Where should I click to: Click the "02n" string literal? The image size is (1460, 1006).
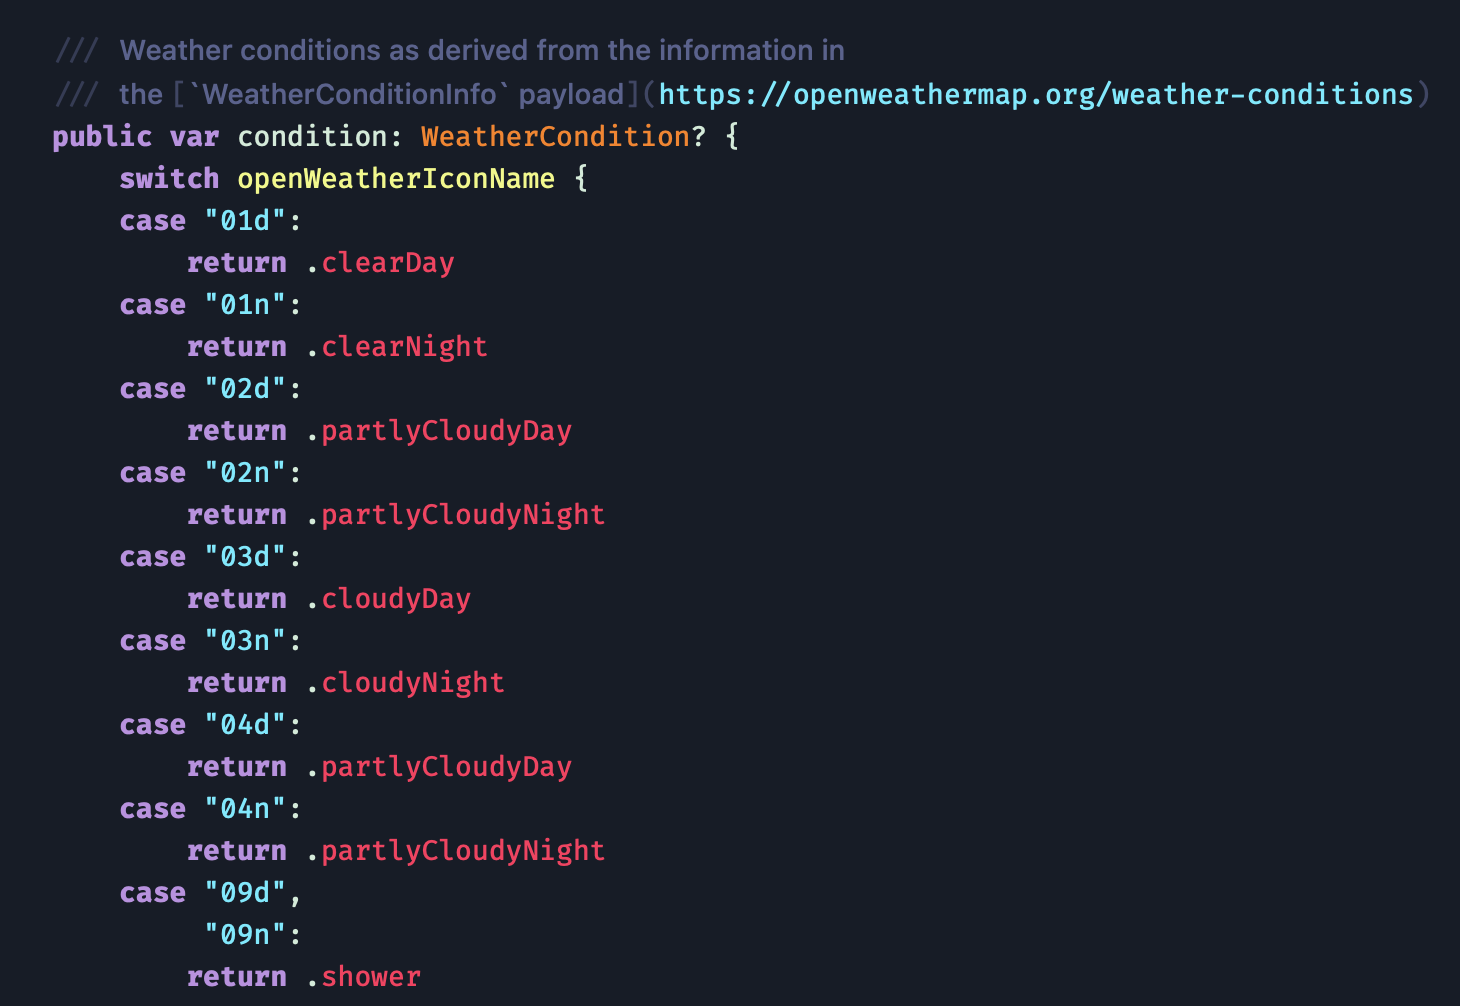(246, 472)
